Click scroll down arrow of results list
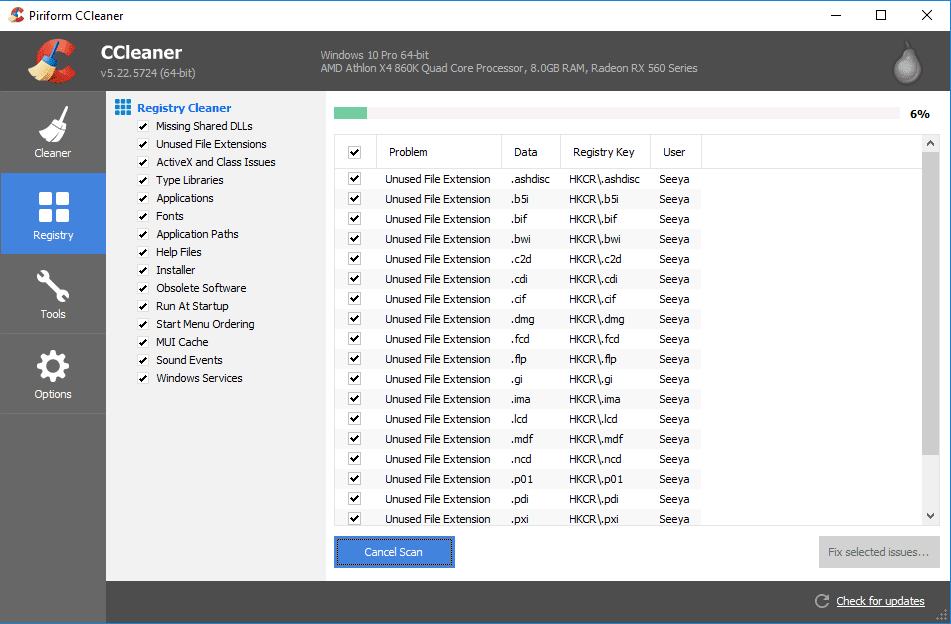This screenshot has width=951, height=624. click(x=930, y=516)
